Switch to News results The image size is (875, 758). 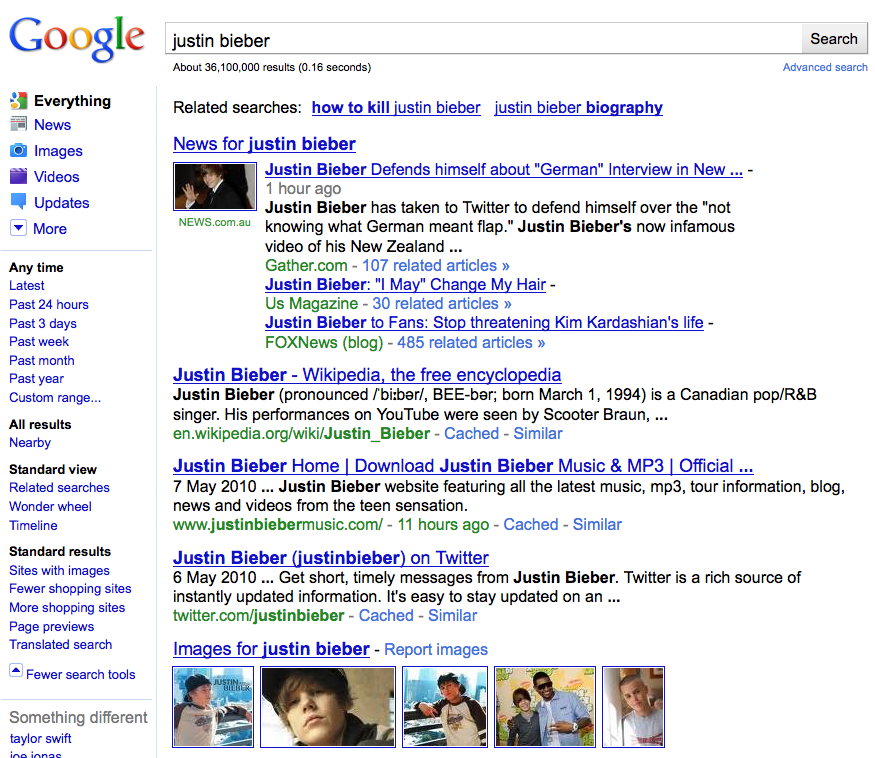52,124
